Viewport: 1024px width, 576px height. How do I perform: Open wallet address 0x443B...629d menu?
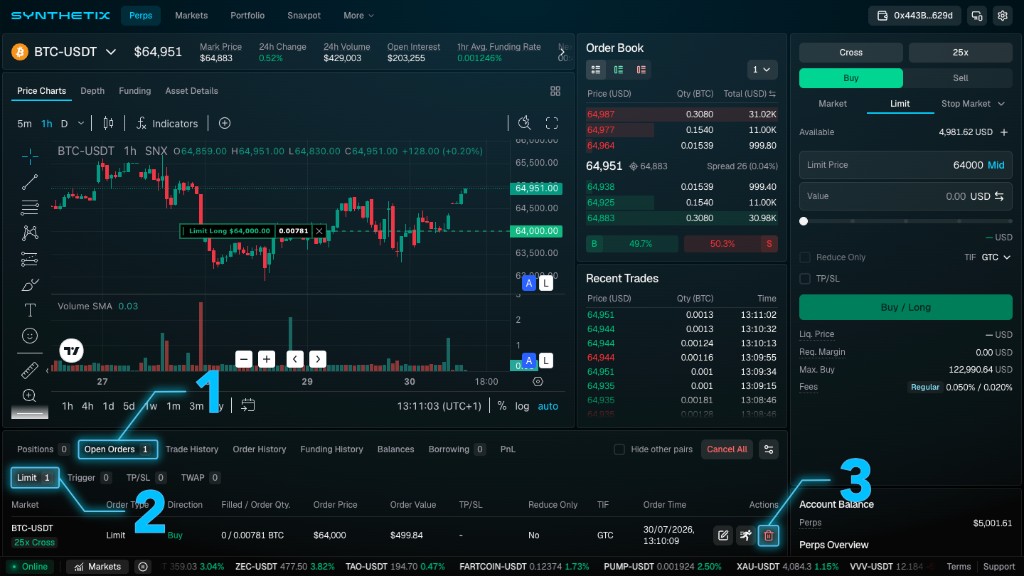(914, 16)
